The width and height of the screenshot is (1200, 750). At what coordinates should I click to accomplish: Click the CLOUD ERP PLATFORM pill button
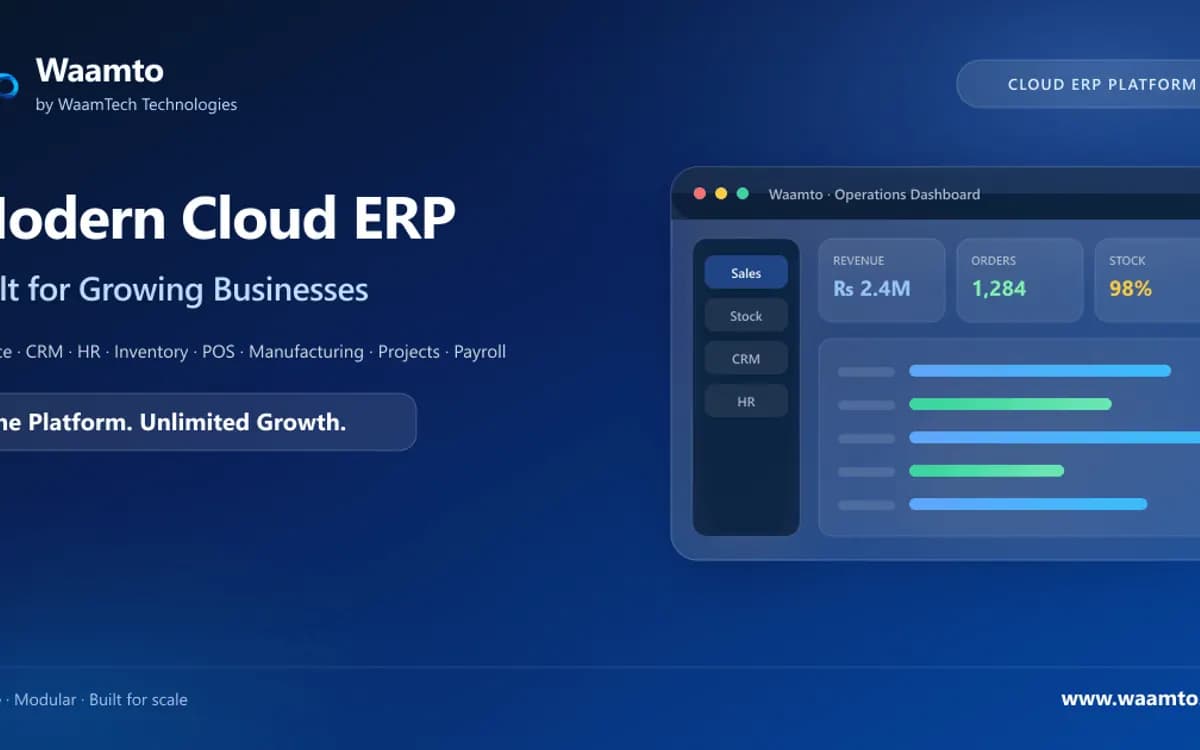1078,84
